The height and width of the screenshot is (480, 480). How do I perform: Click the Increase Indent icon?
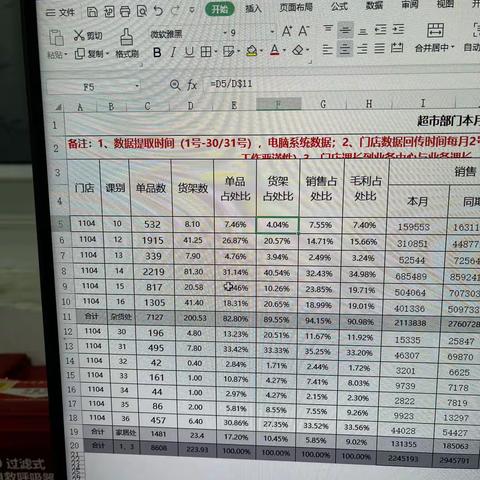coord(398,30)
